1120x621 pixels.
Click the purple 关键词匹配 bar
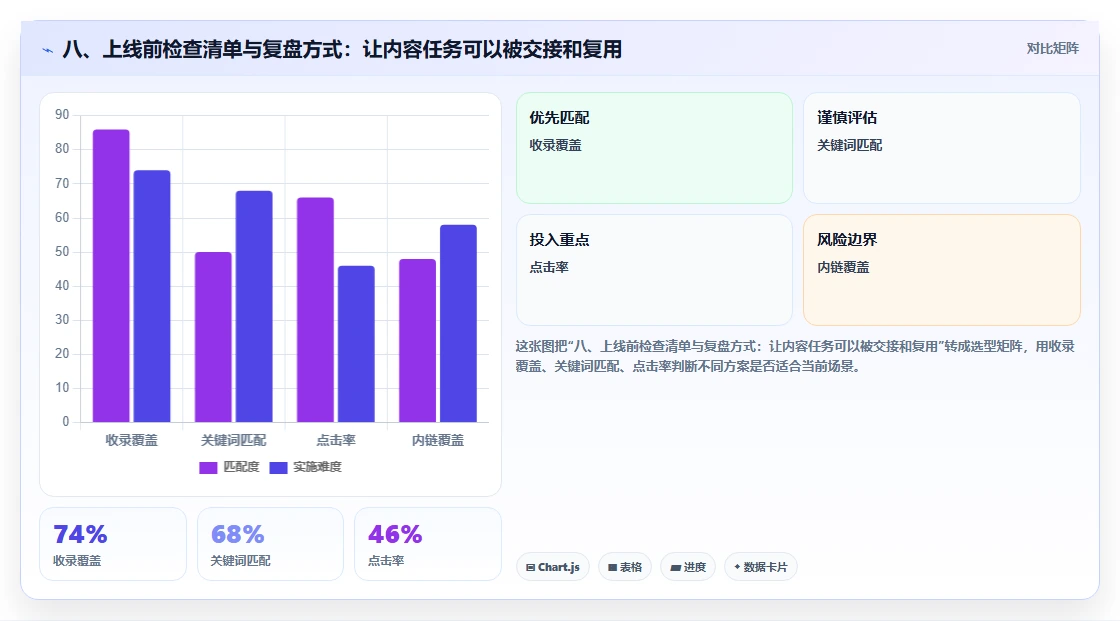point(214,337)
